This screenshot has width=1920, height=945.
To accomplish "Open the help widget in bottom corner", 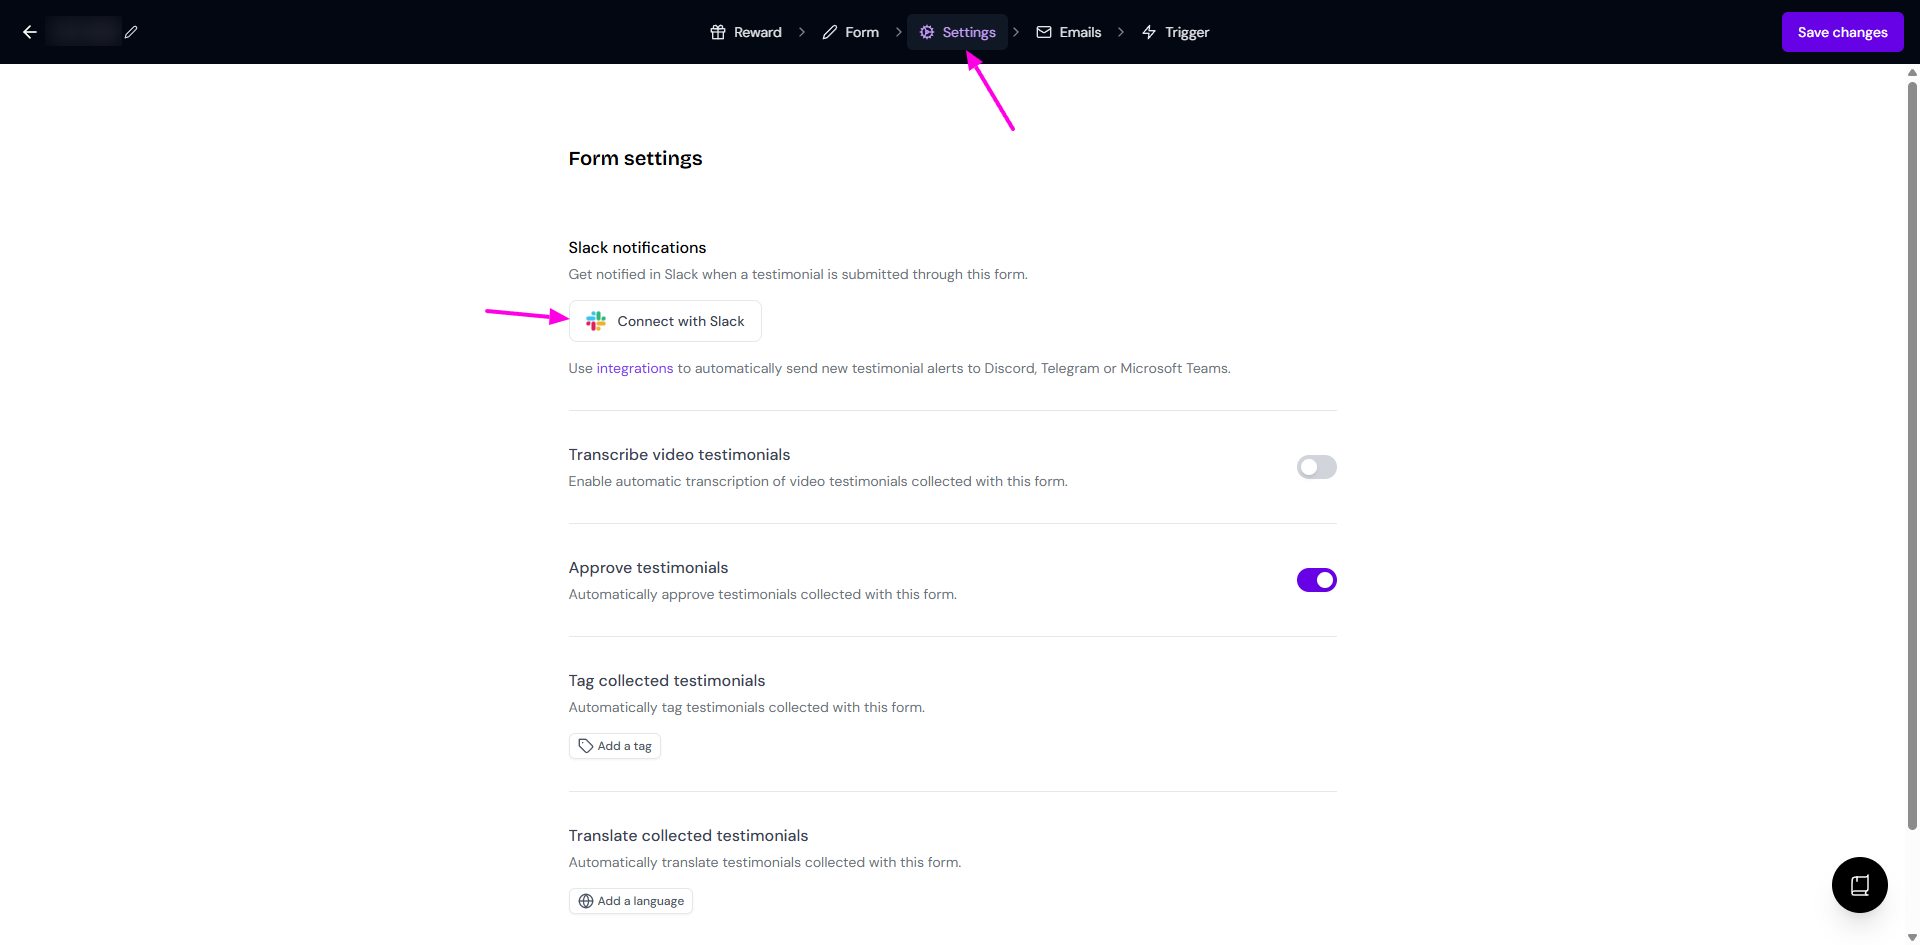I will [x=1859, y=885].
